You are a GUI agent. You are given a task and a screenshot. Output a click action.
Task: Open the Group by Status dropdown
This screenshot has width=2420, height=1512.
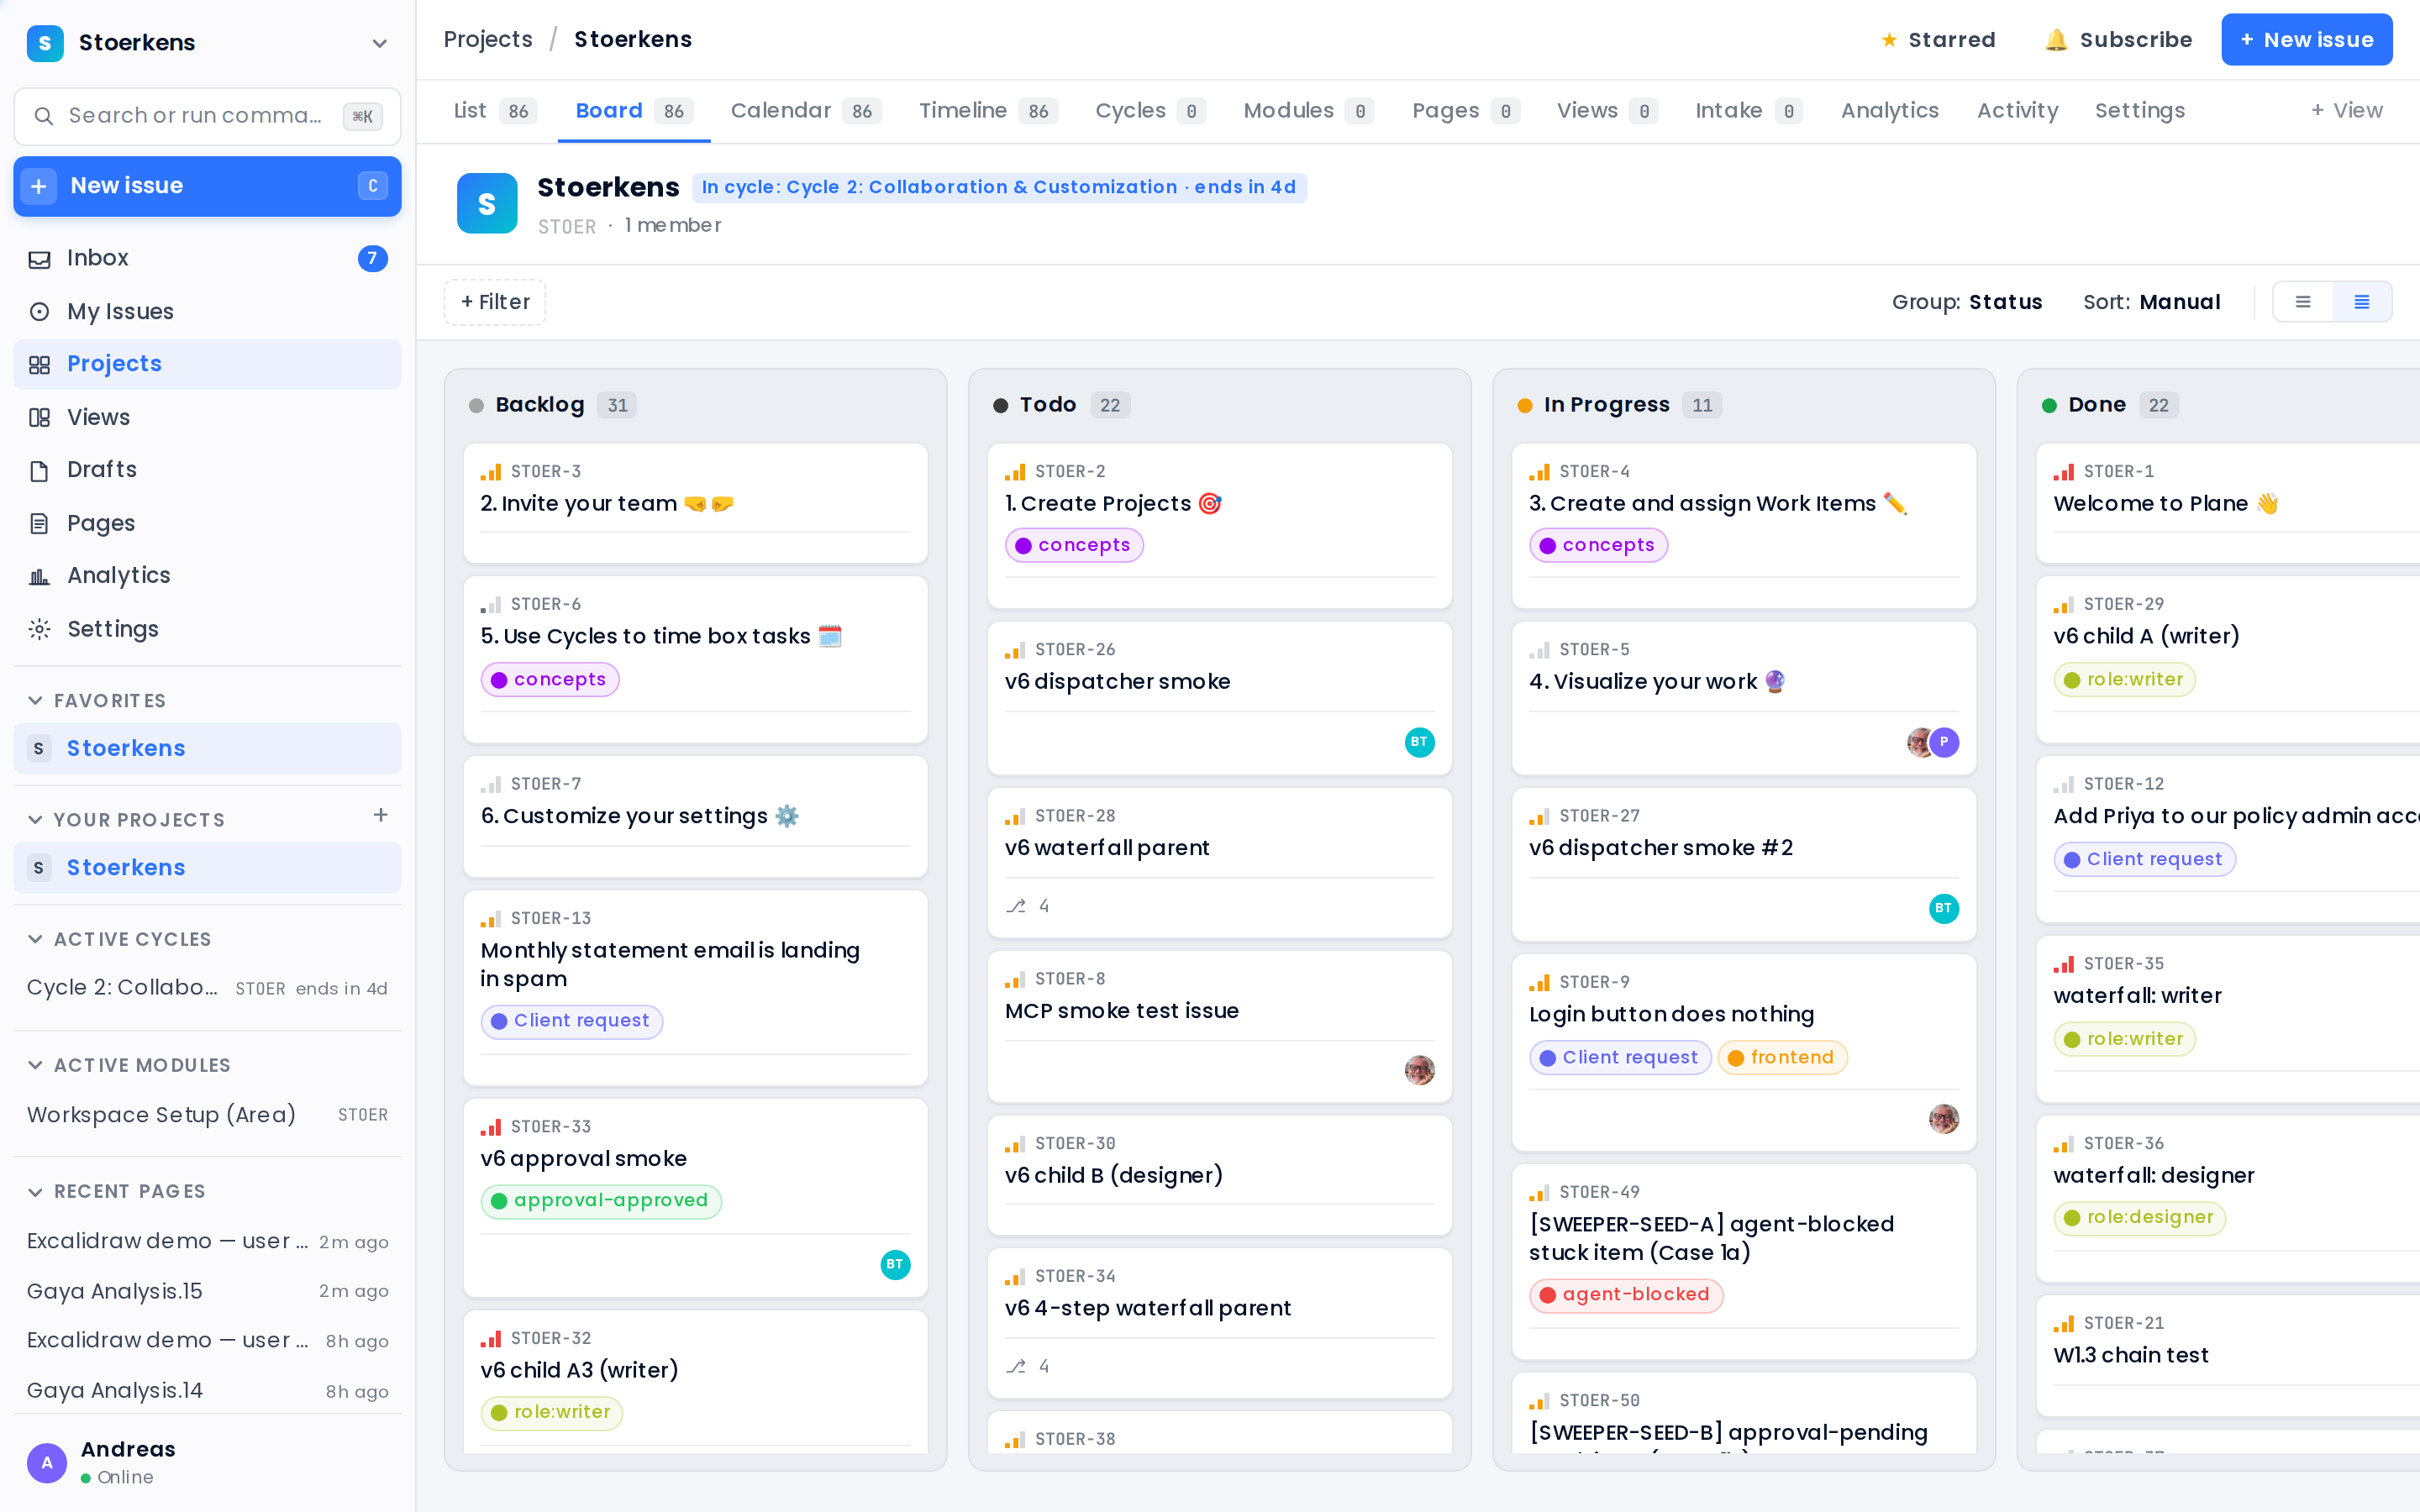coord(1966,302)
